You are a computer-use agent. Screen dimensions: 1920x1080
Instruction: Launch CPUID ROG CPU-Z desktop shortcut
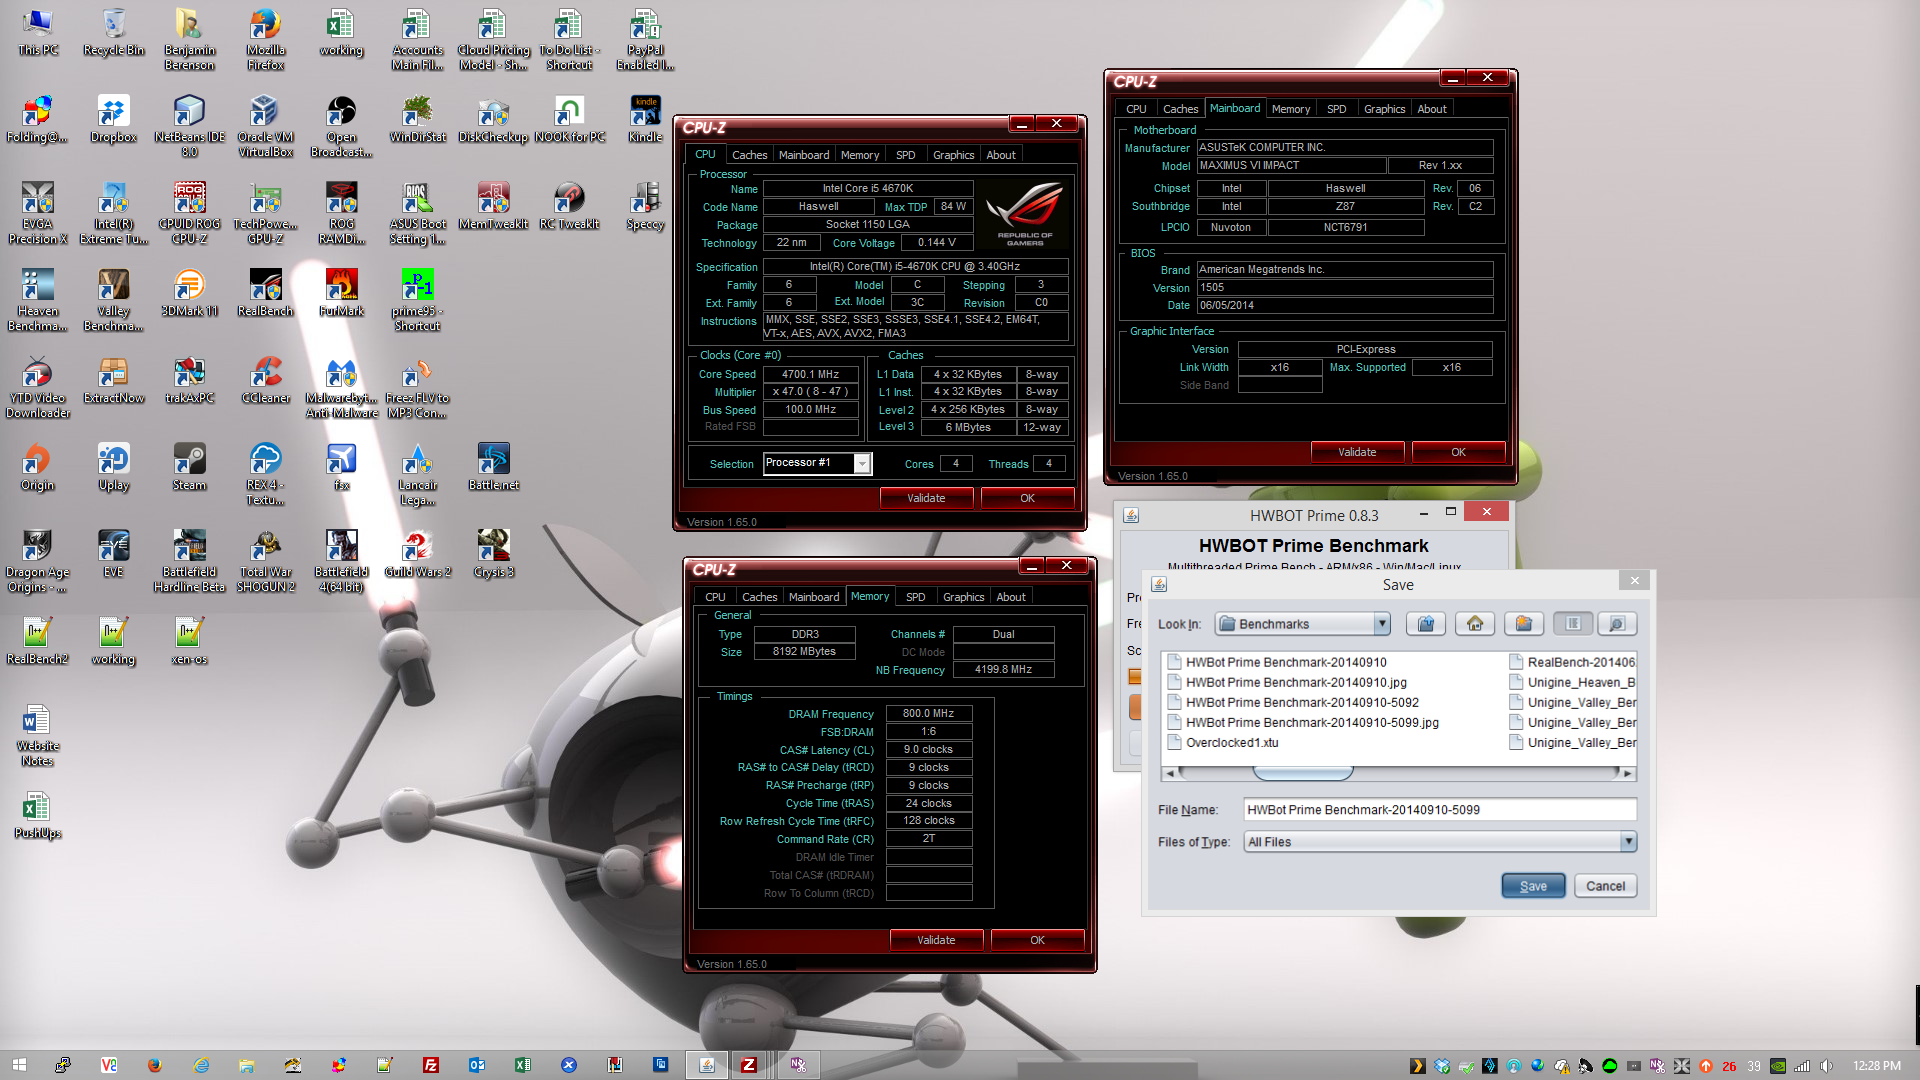point(190,214)
